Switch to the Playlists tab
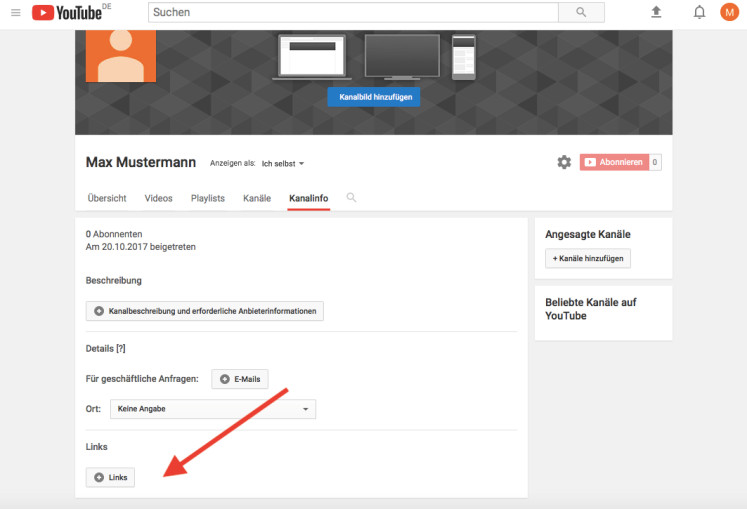 pos(208,198)
